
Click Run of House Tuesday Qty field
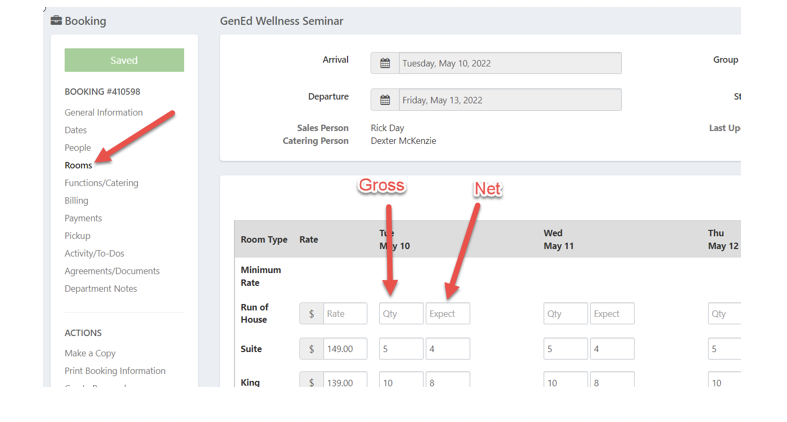click(400, 314)
